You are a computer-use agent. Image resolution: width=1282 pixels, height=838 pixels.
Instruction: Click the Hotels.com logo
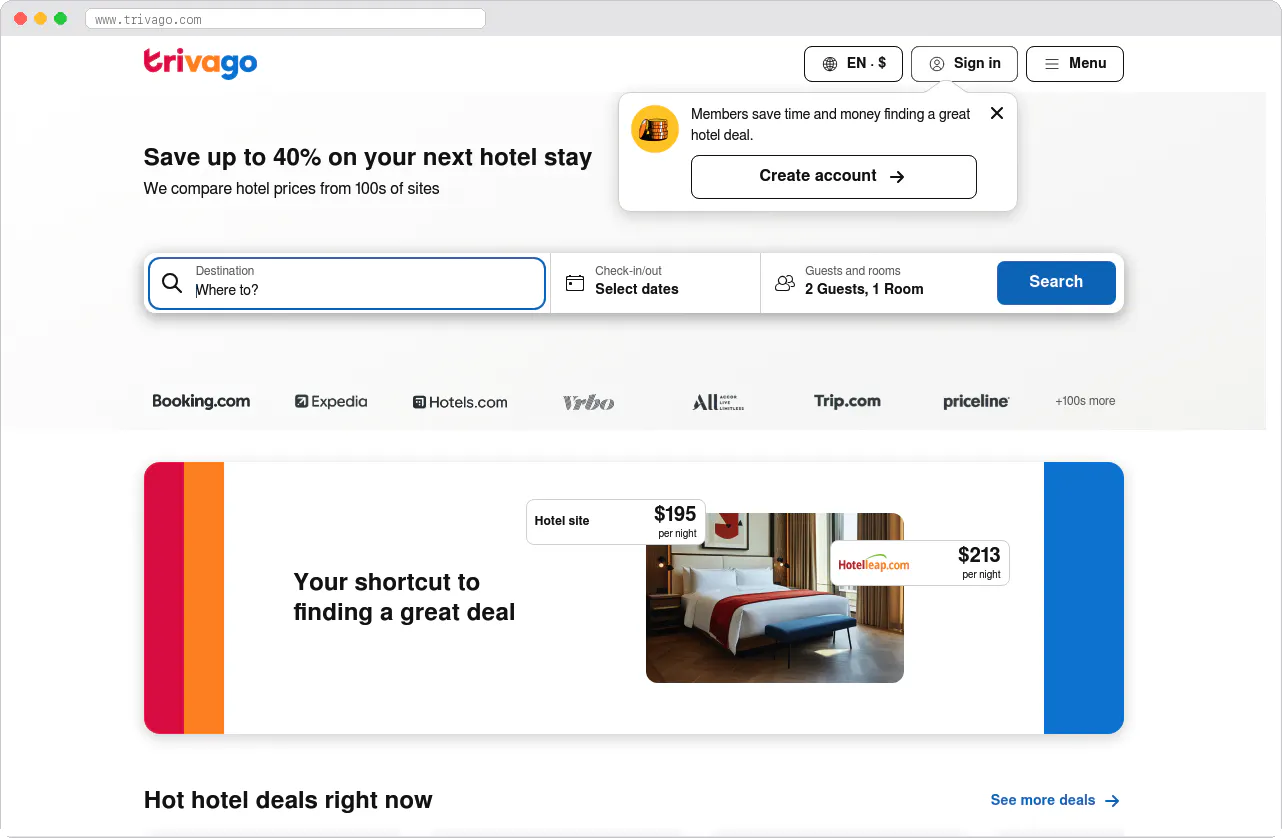[460, 401]
